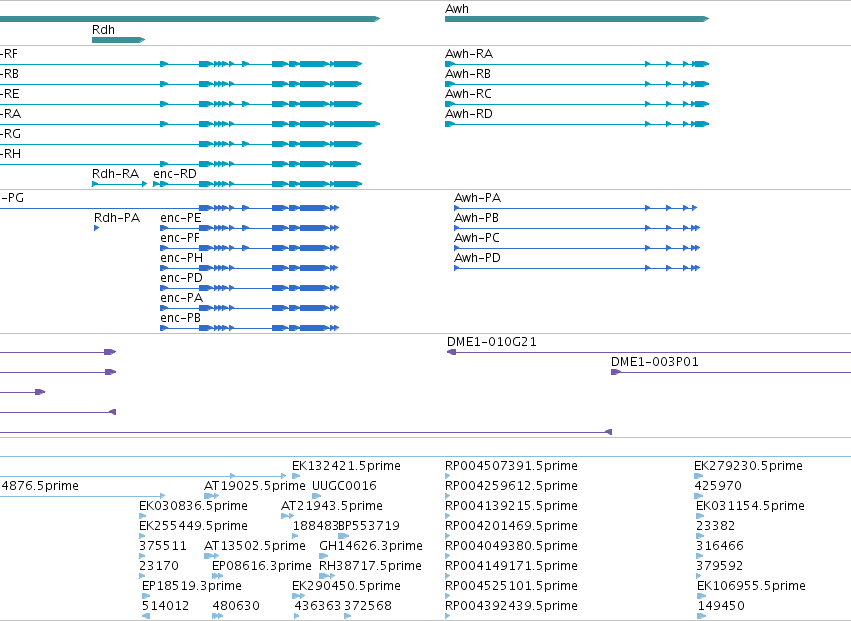Viewport: 851px width, 621px height.
Task: Click the enc-PB protein label
Action: pyautogui.click(x=181, y=318)
